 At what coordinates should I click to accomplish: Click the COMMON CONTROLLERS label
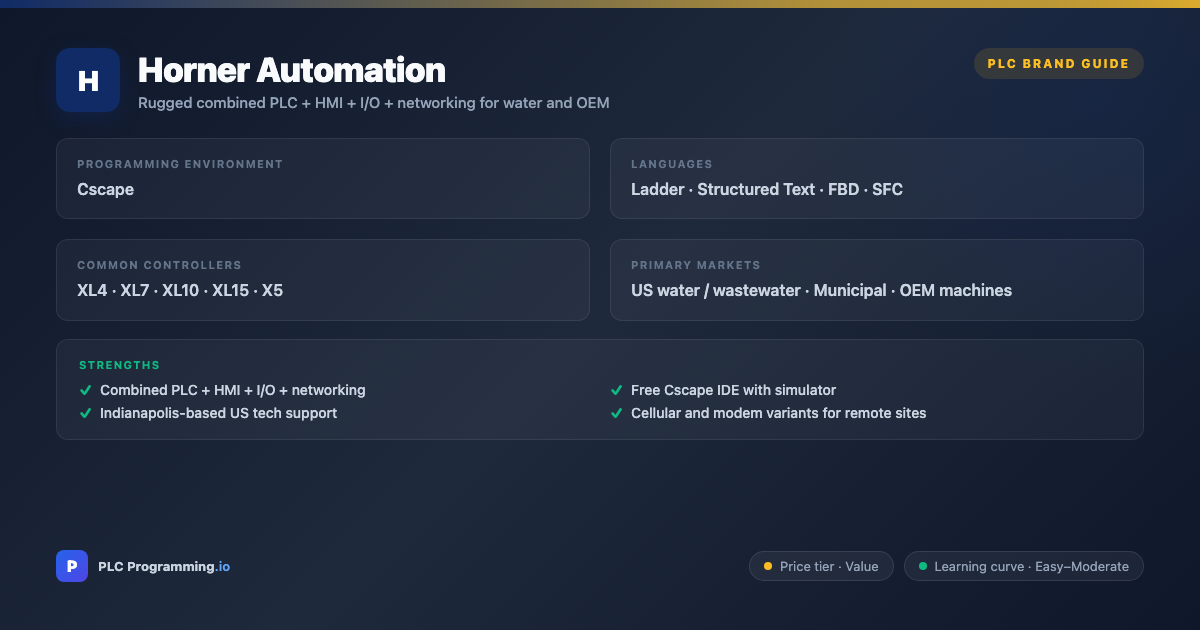(x=159, y=265)
